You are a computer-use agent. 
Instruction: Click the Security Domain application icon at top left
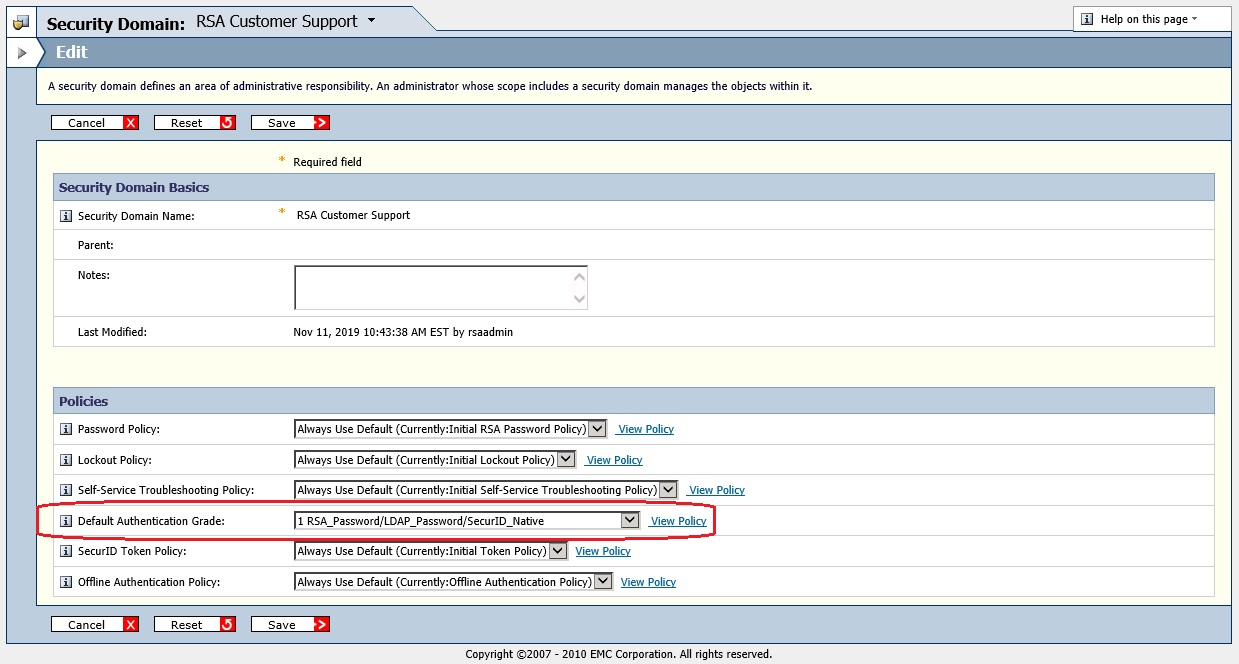[x=20, y=20]
